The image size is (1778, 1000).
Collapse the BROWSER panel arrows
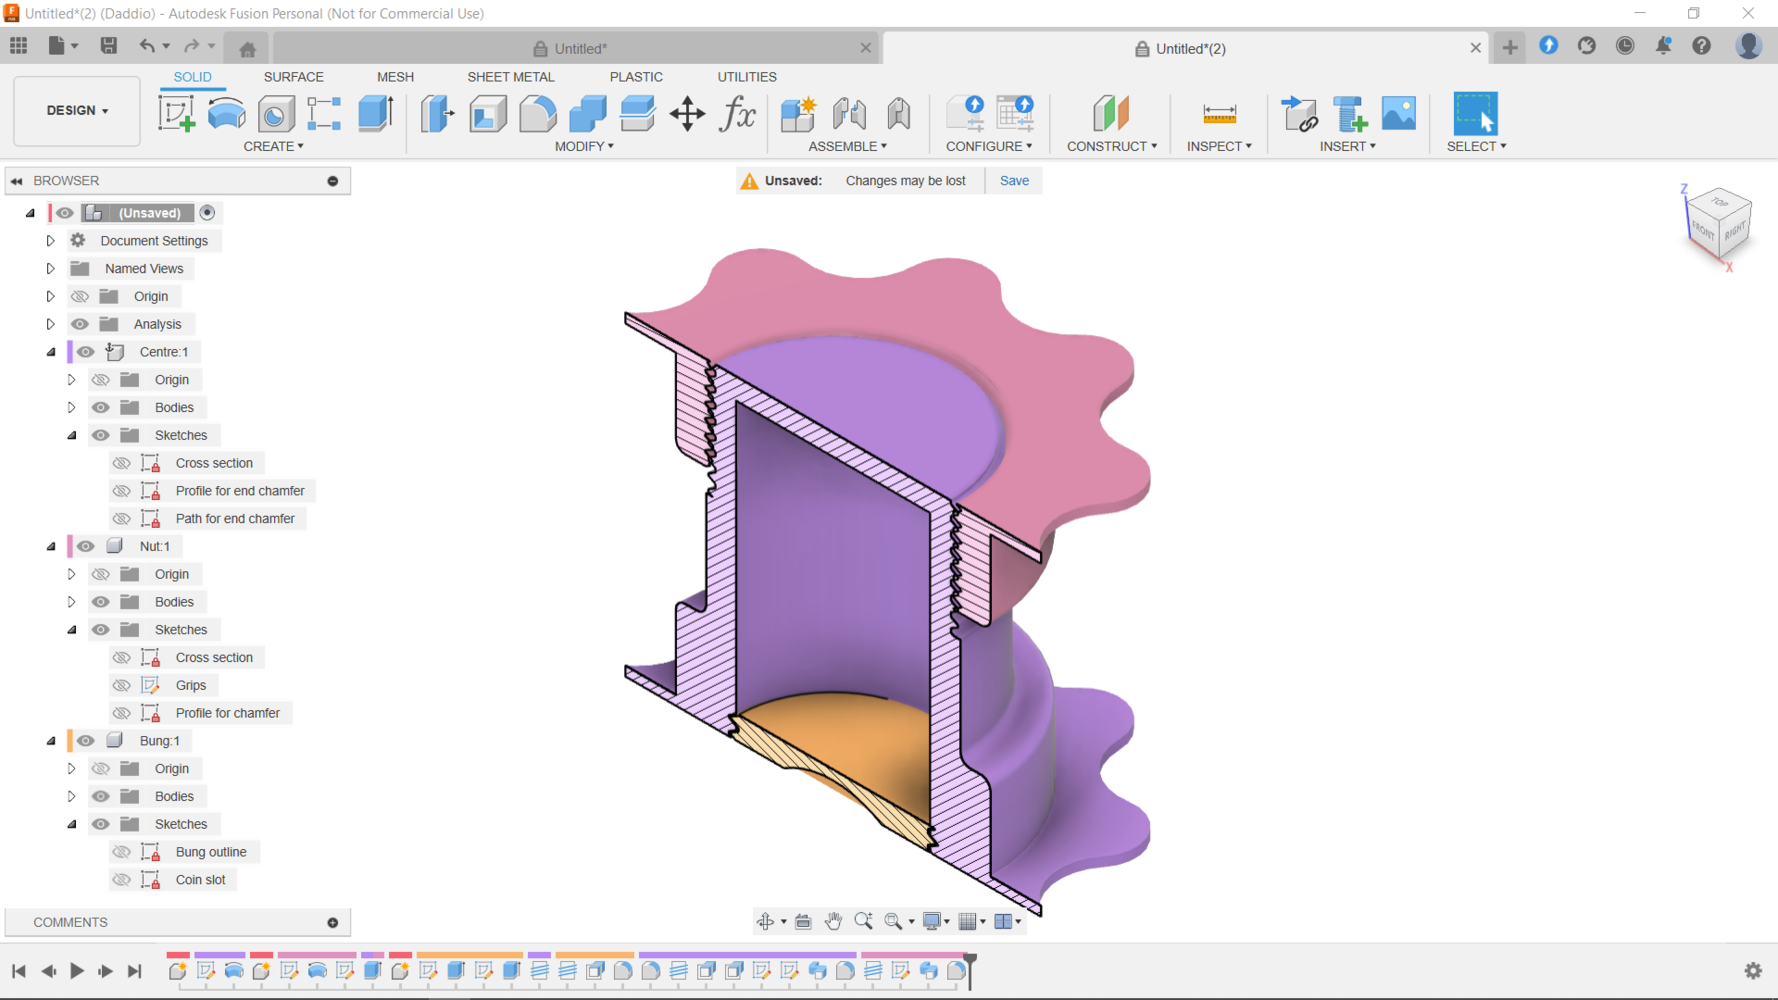pyautogui.click(x=17, y=181)
